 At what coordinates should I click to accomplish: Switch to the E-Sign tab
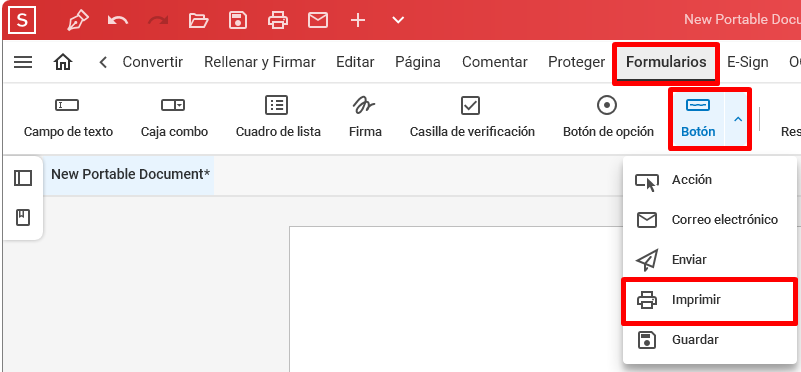pyautogui.click(x=747, y=62)
